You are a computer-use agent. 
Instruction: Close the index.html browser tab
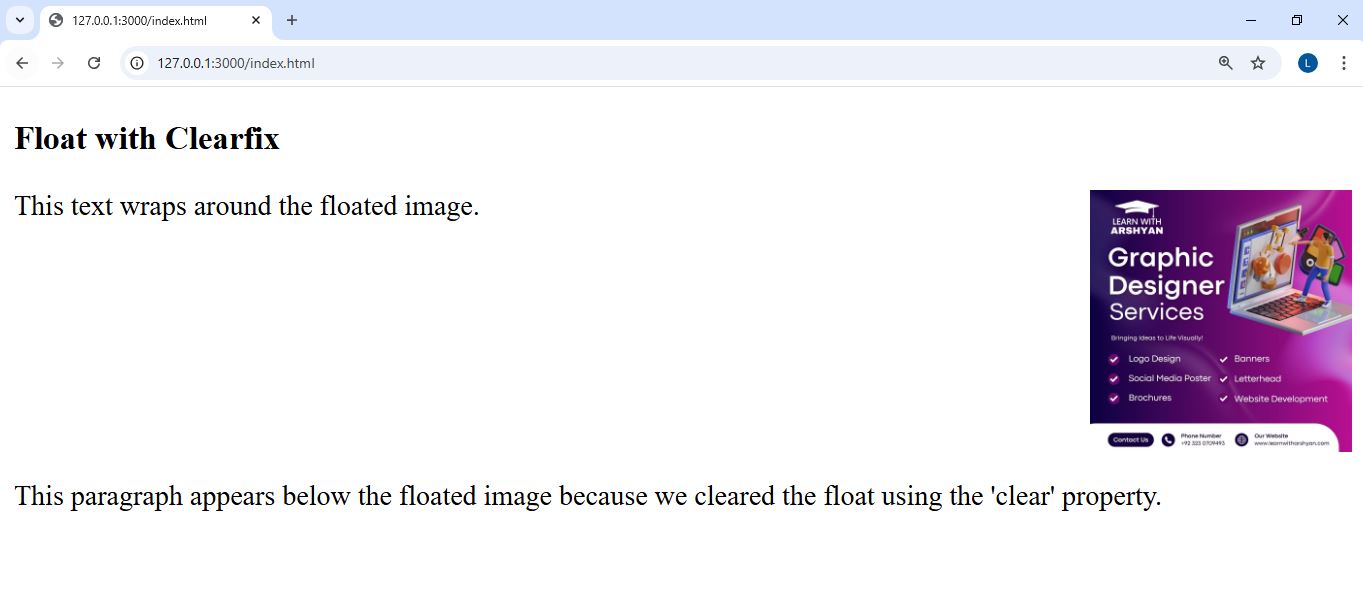[256, 20]
